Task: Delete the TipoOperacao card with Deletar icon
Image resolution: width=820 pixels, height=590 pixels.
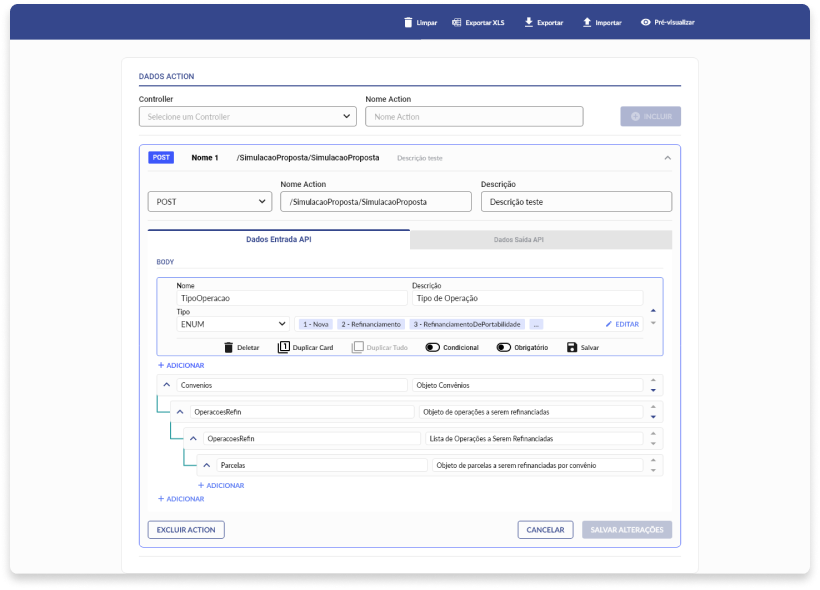Action: tap(228, 347)
